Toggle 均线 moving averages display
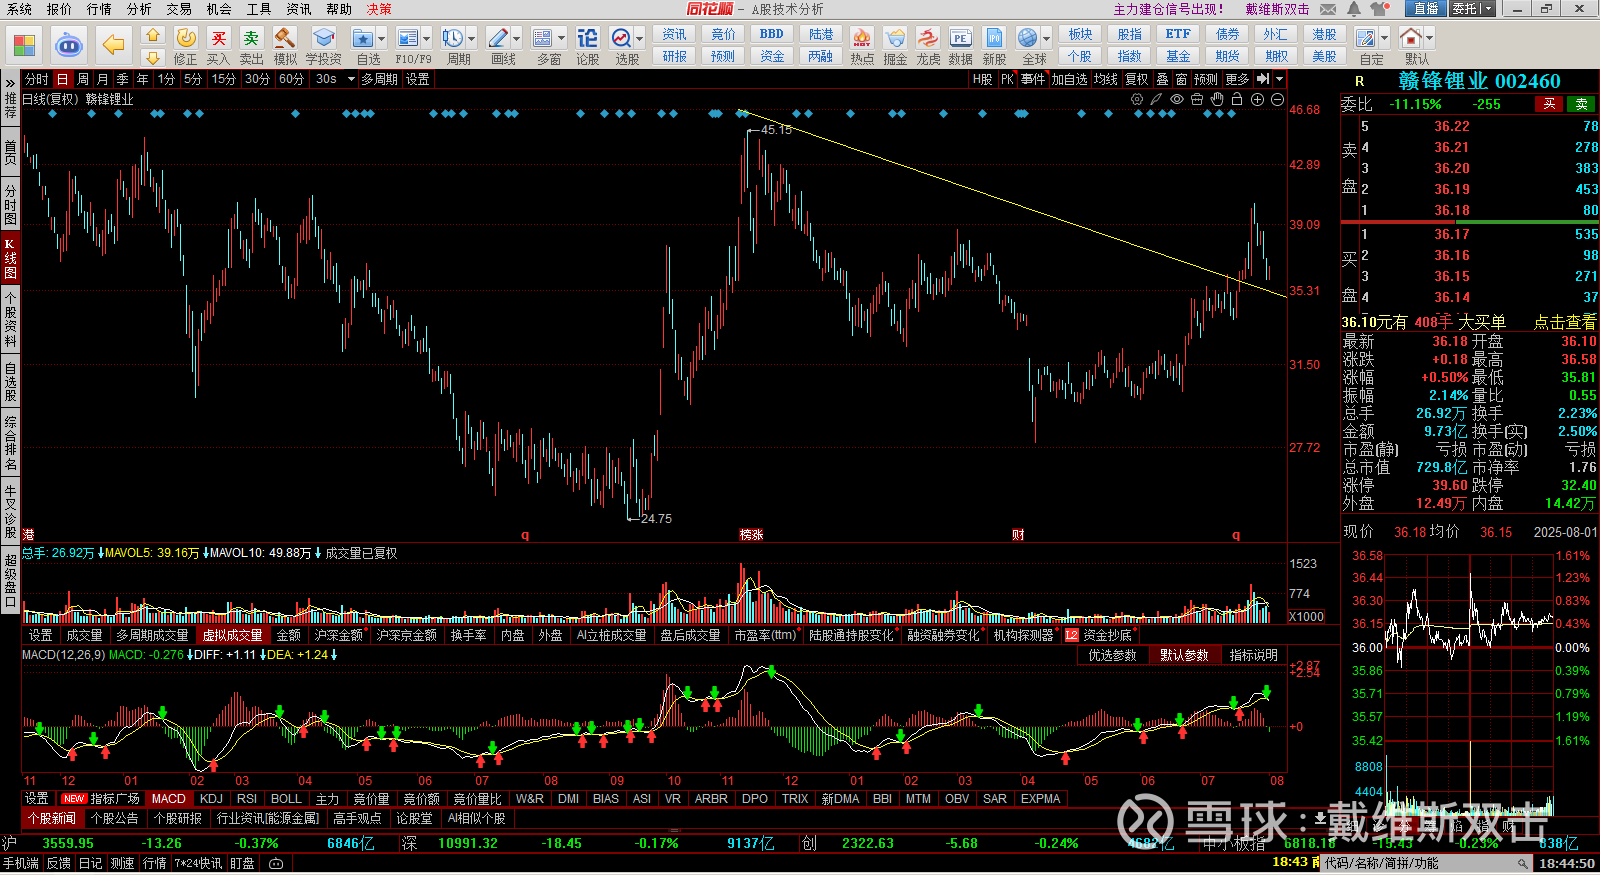 click(1105, 79)
